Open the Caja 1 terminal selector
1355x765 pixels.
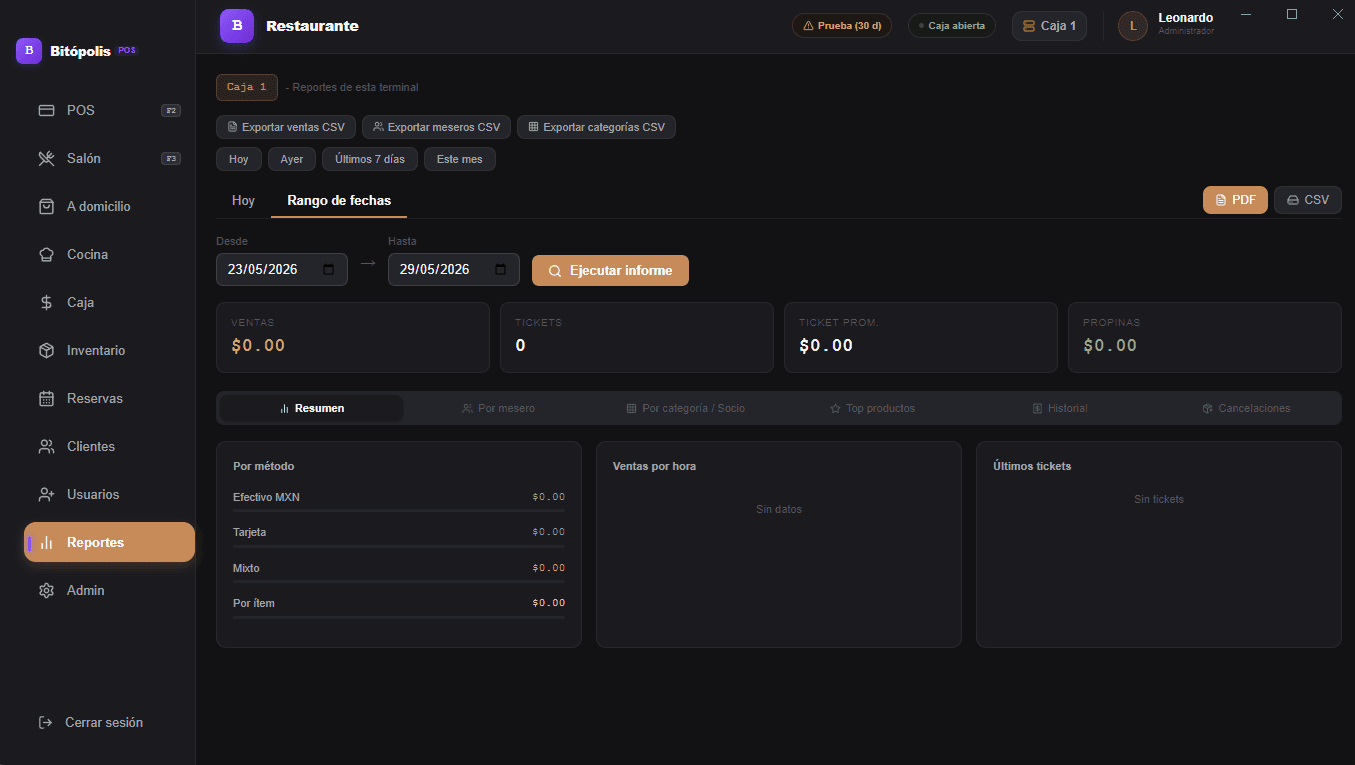(1049, 26)
